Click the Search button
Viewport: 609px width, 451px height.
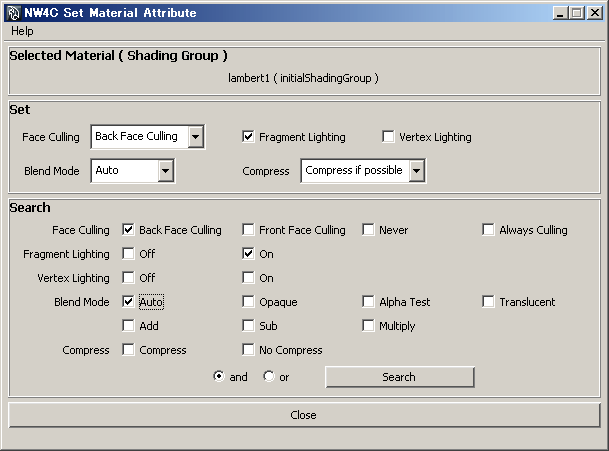(x=399, y=377)
